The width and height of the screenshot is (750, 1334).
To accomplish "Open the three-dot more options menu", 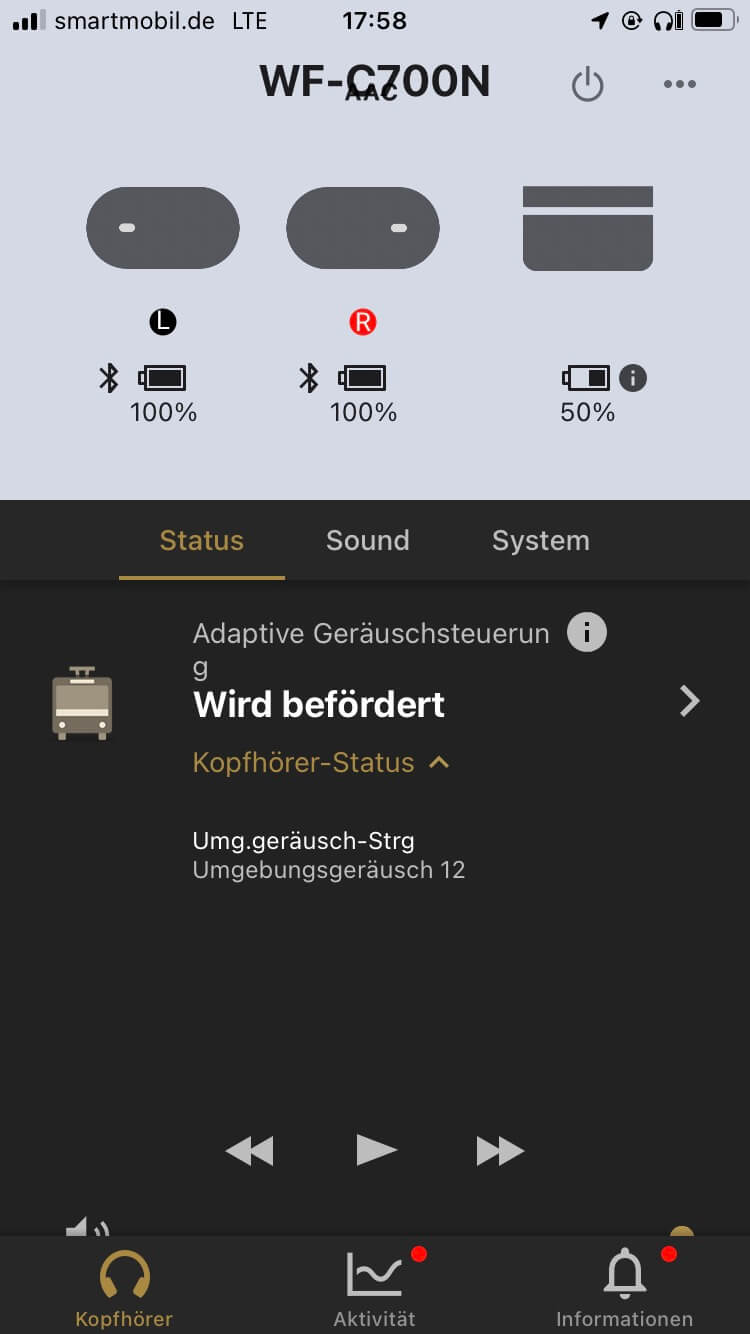I will (x=679, y=85).
